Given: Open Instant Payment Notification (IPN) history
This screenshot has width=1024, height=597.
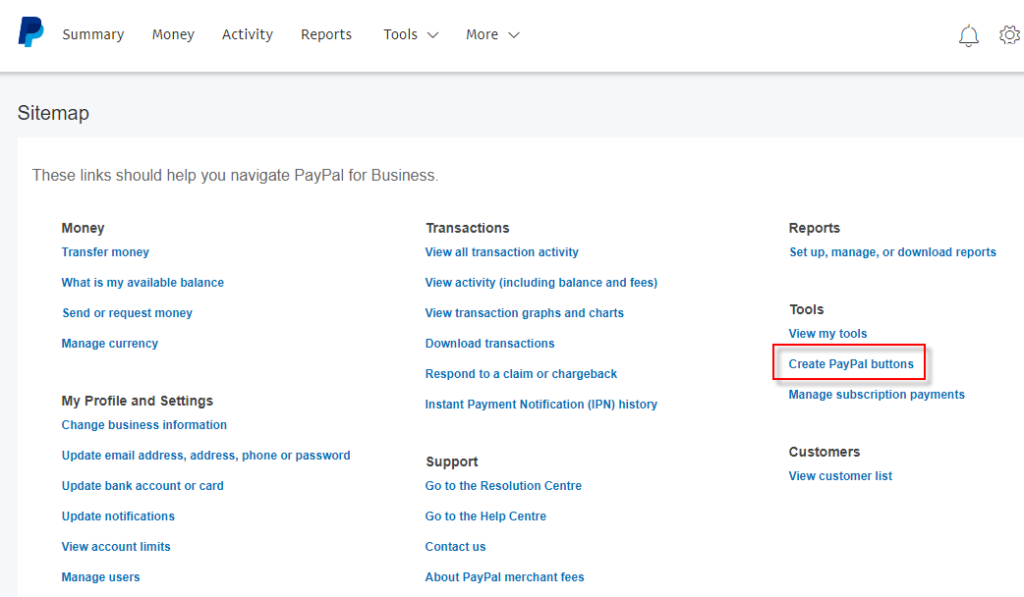Looking at the screenshot, I should (x=541, y=404).
